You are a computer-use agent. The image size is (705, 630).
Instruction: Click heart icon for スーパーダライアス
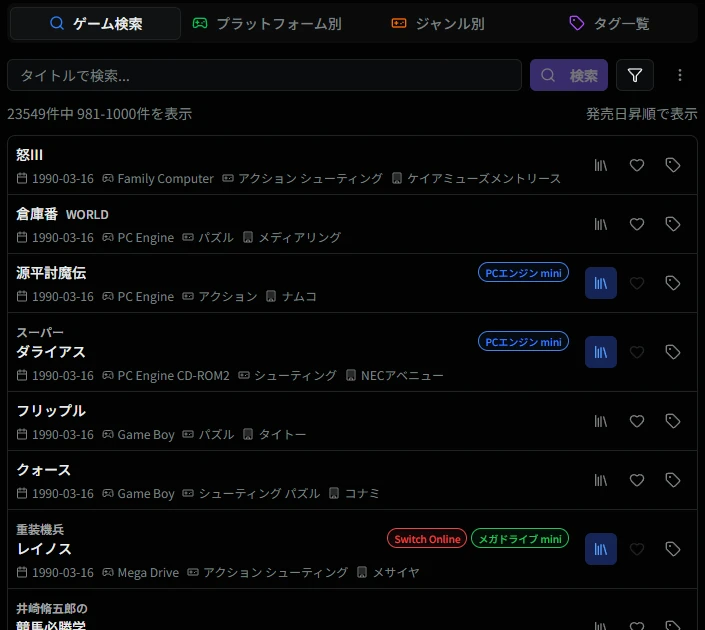pyautogui.click(x=637, y=352)
